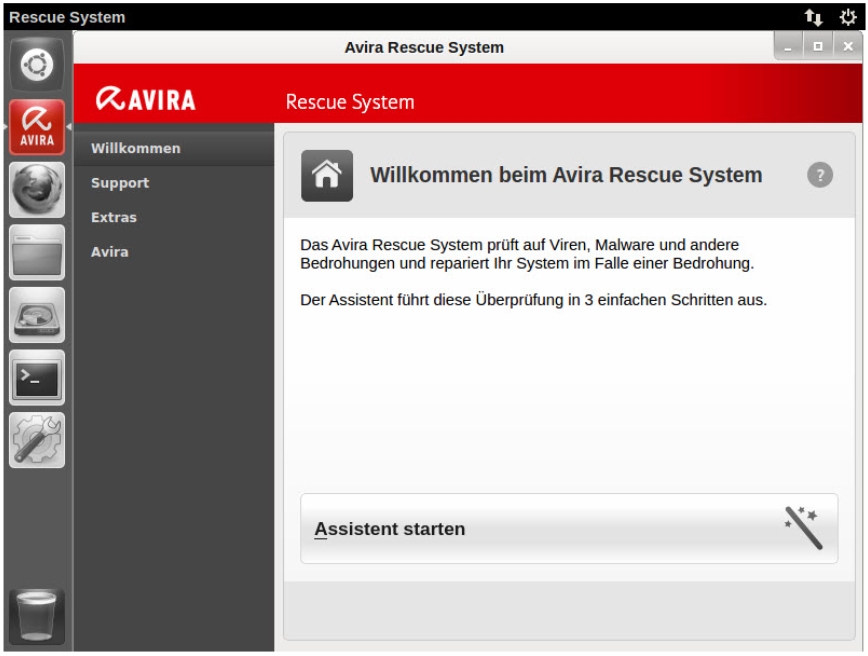Open the Support sidebar section
The width and height of the screenshot is (868, 656).
[120, 183]
